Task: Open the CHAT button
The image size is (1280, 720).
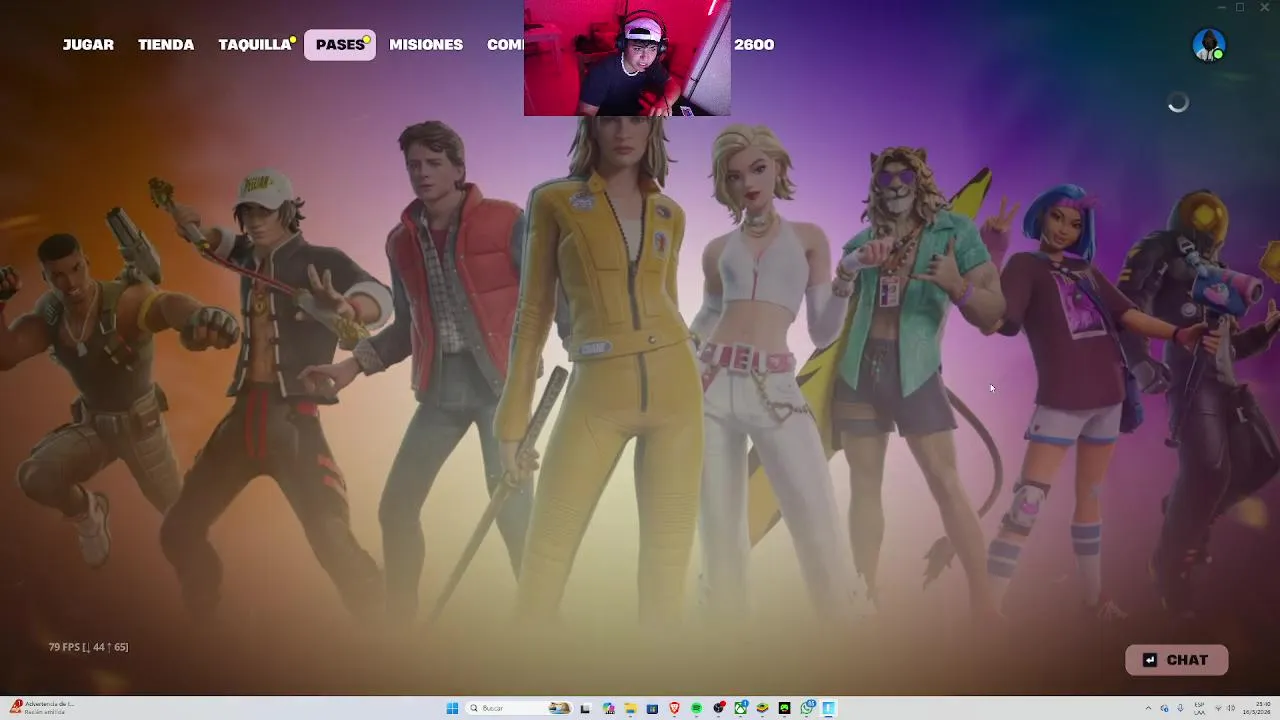Action: pos(1177,660)
